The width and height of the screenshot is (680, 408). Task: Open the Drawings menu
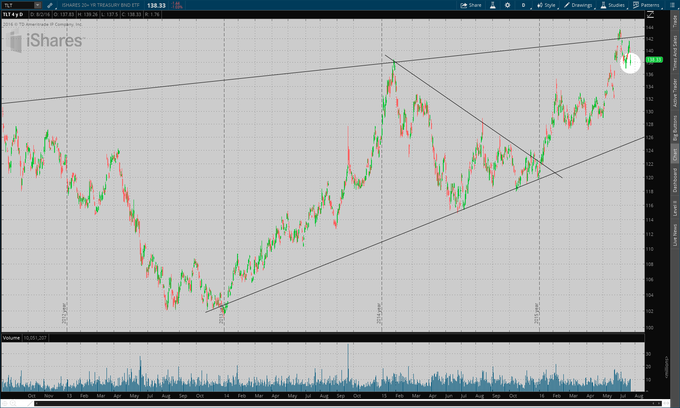pos(579,5)
